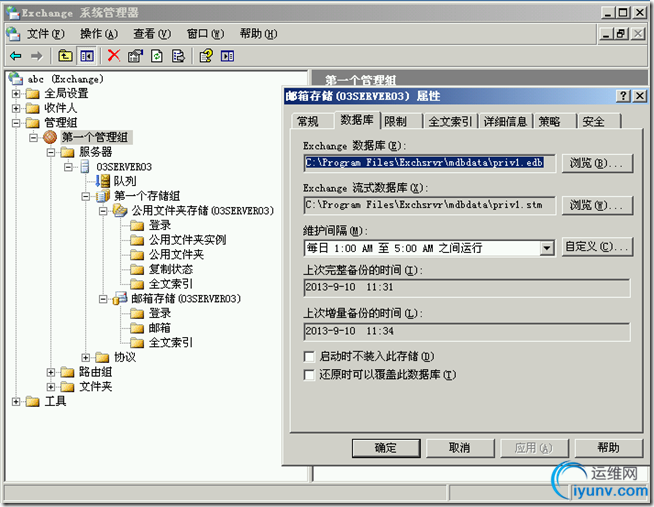Click the 确定 button

[386, 448]
